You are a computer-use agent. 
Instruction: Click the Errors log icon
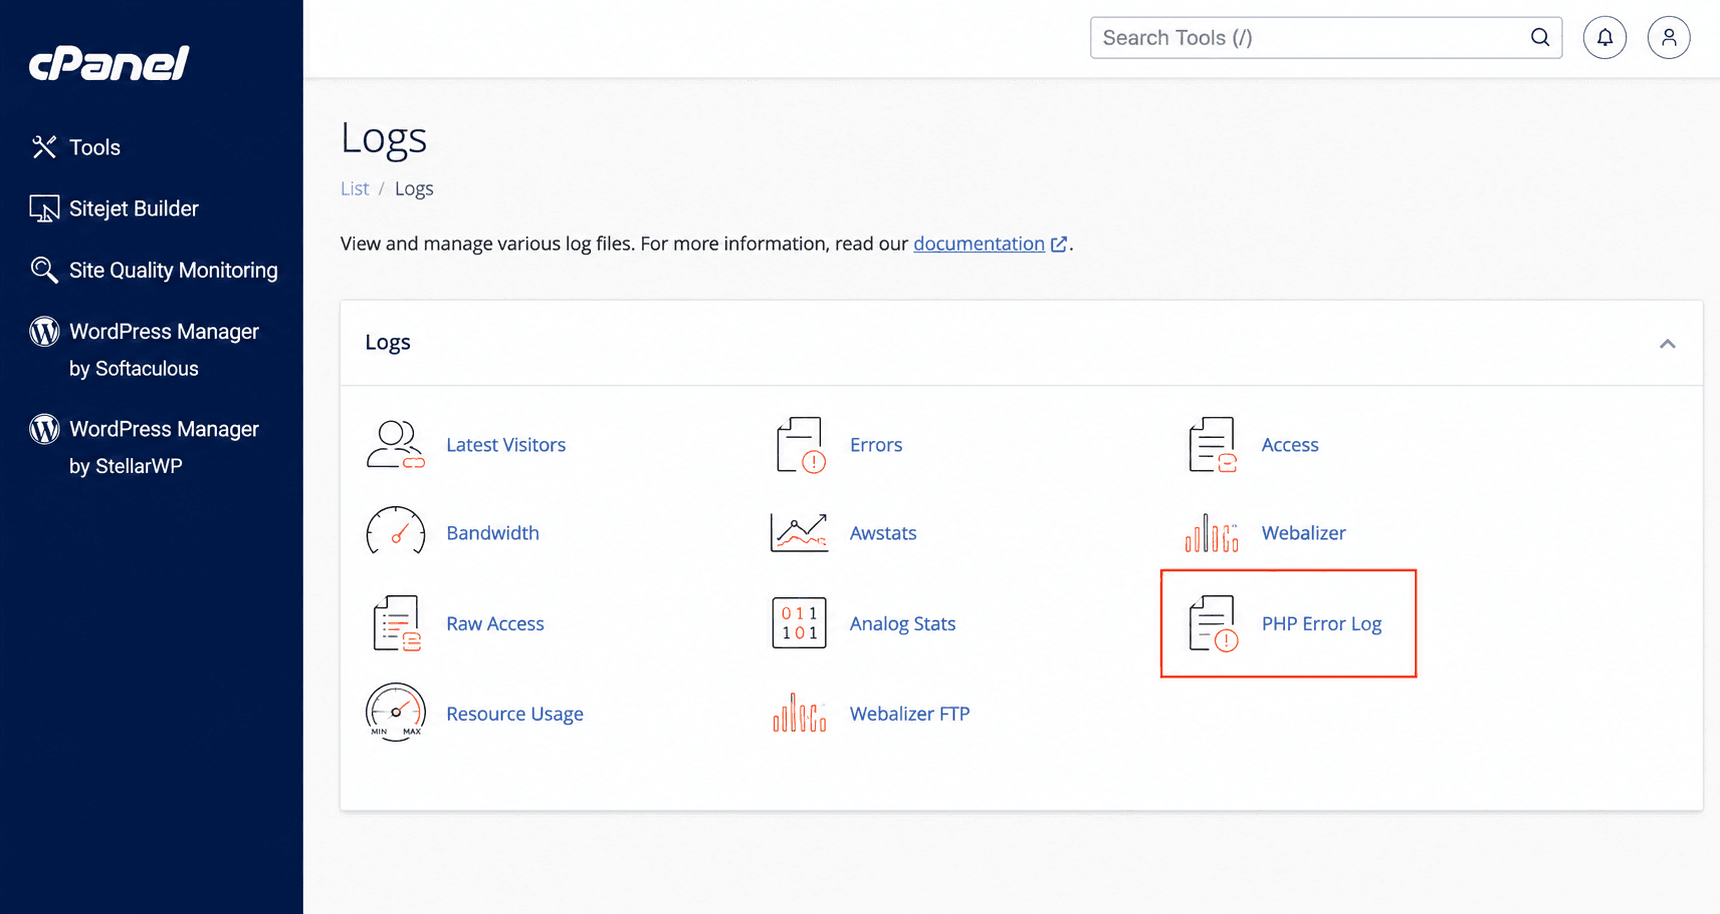point(800,445)
